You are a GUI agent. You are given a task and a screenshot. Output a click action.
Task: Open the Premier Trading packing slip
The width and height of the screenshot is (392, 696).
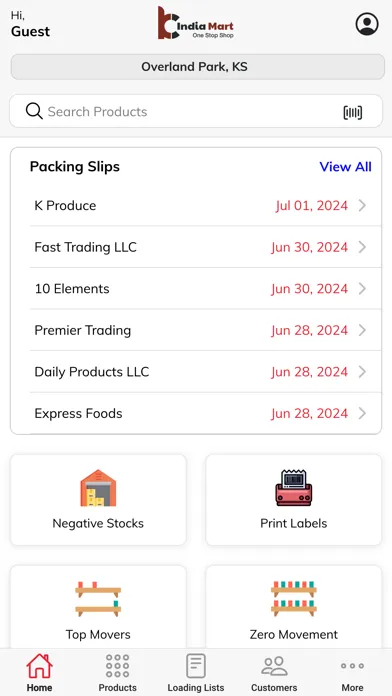205,330
